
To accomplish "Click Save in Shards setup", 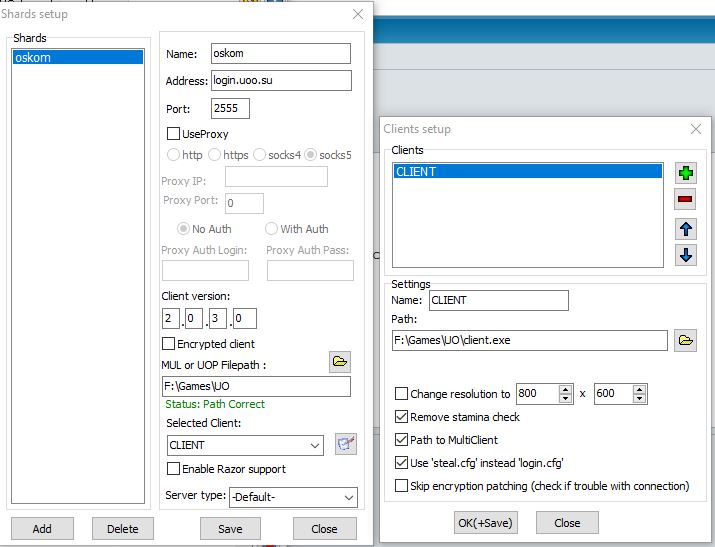I will 231,528.
